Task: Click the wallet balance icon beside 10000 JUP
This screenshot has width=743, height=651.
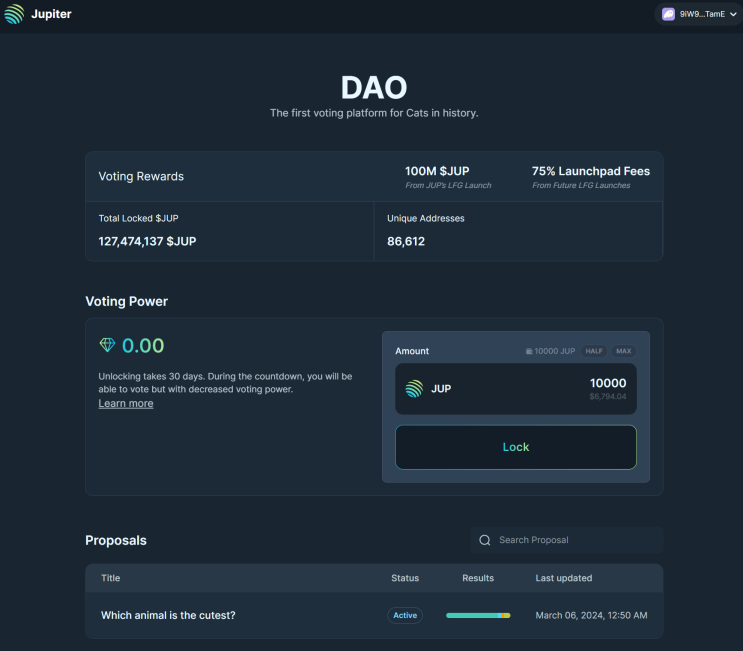Action: [x=529, y=351]
